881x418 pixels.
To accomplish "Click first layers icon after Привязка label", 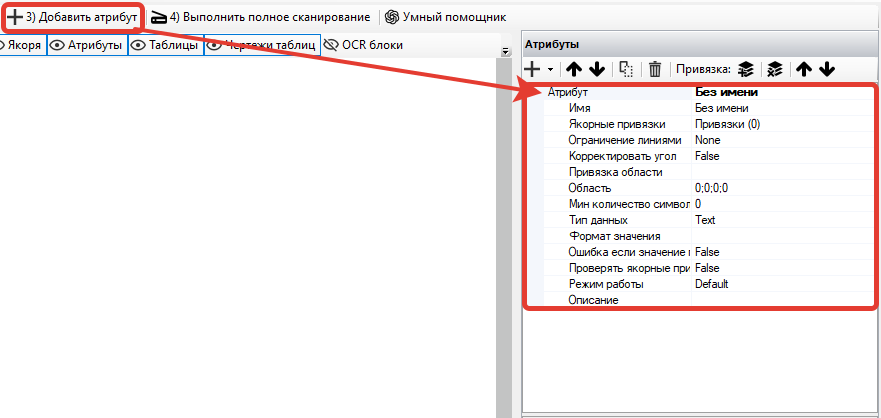I will click(x=745, y=69).
